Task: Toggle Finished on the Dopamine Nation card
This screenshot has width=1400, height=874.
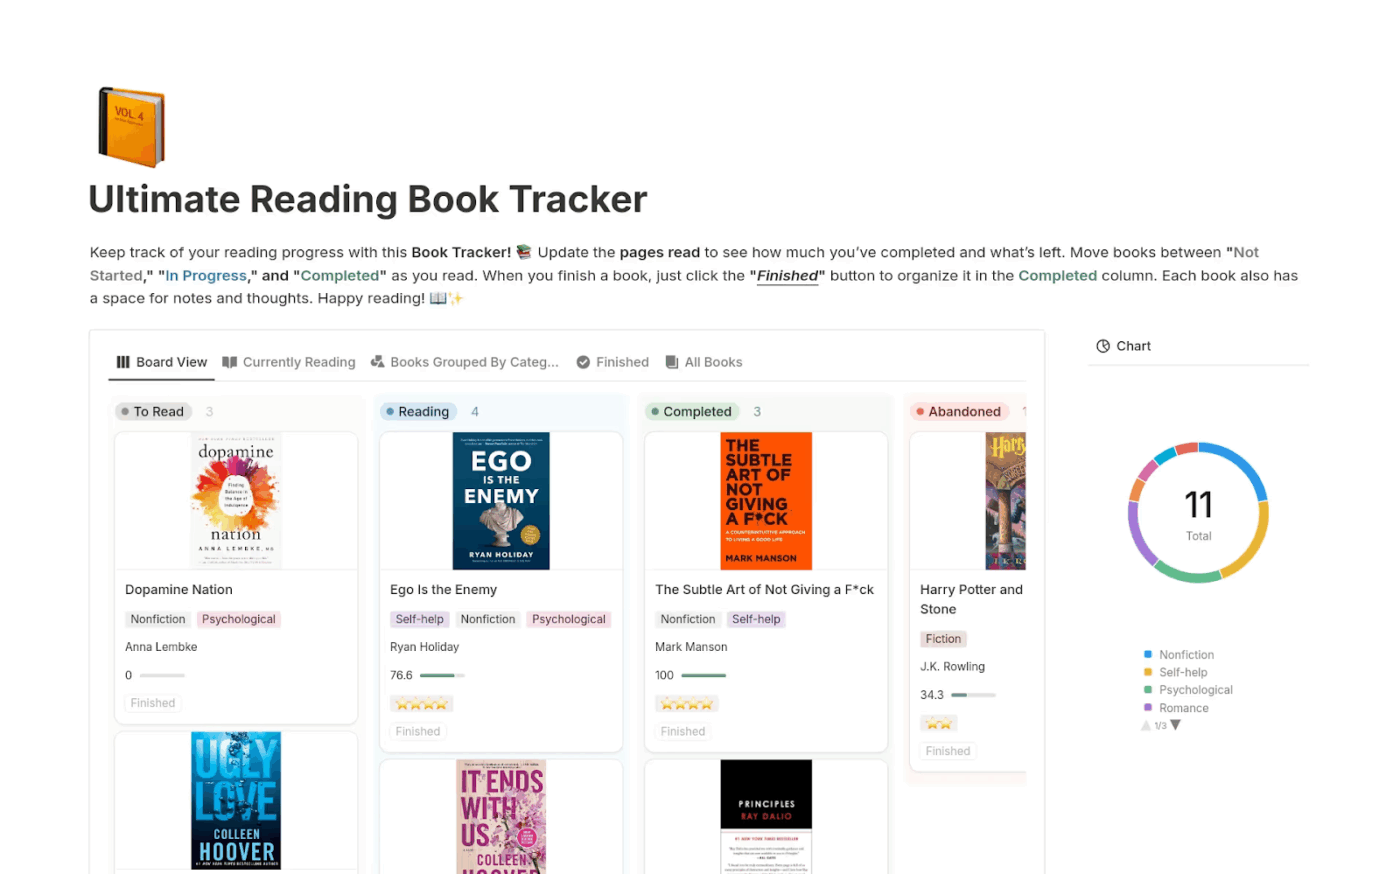Action: [x=152, y=703]
